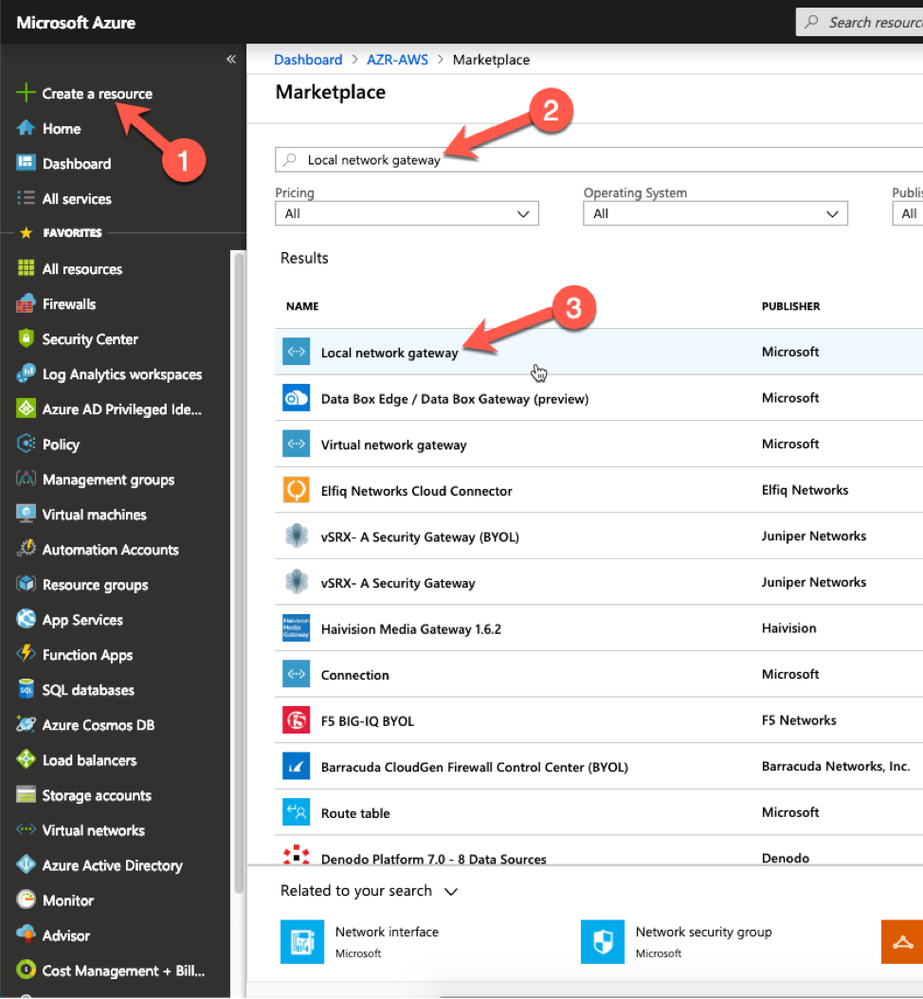Open the Pricing filter dropdown

406,213
